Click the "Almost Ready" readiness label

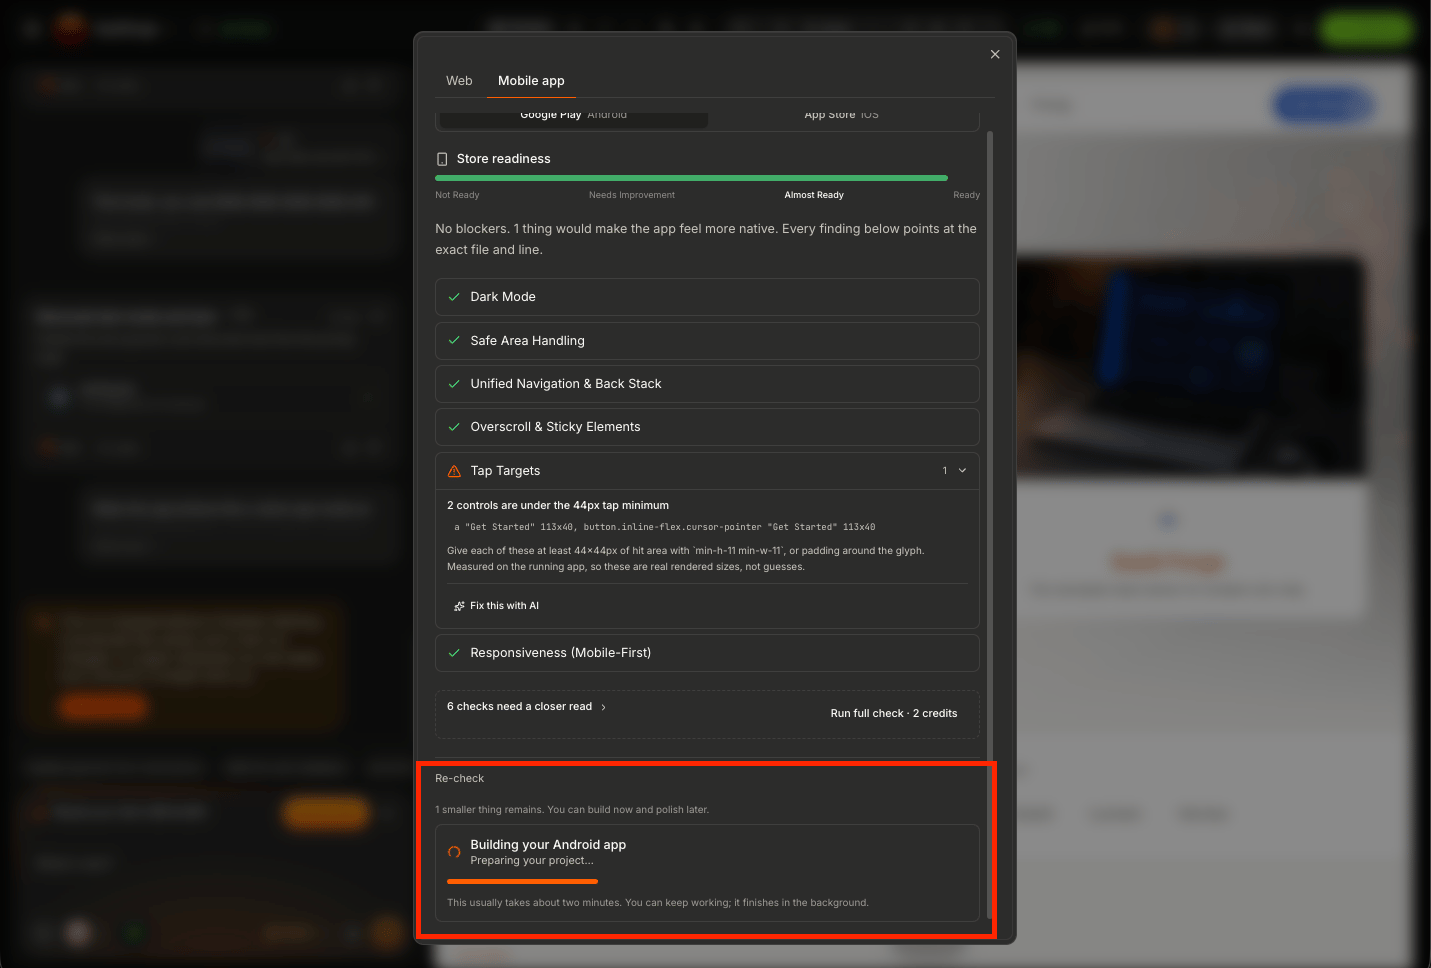[x=814, y=195]
